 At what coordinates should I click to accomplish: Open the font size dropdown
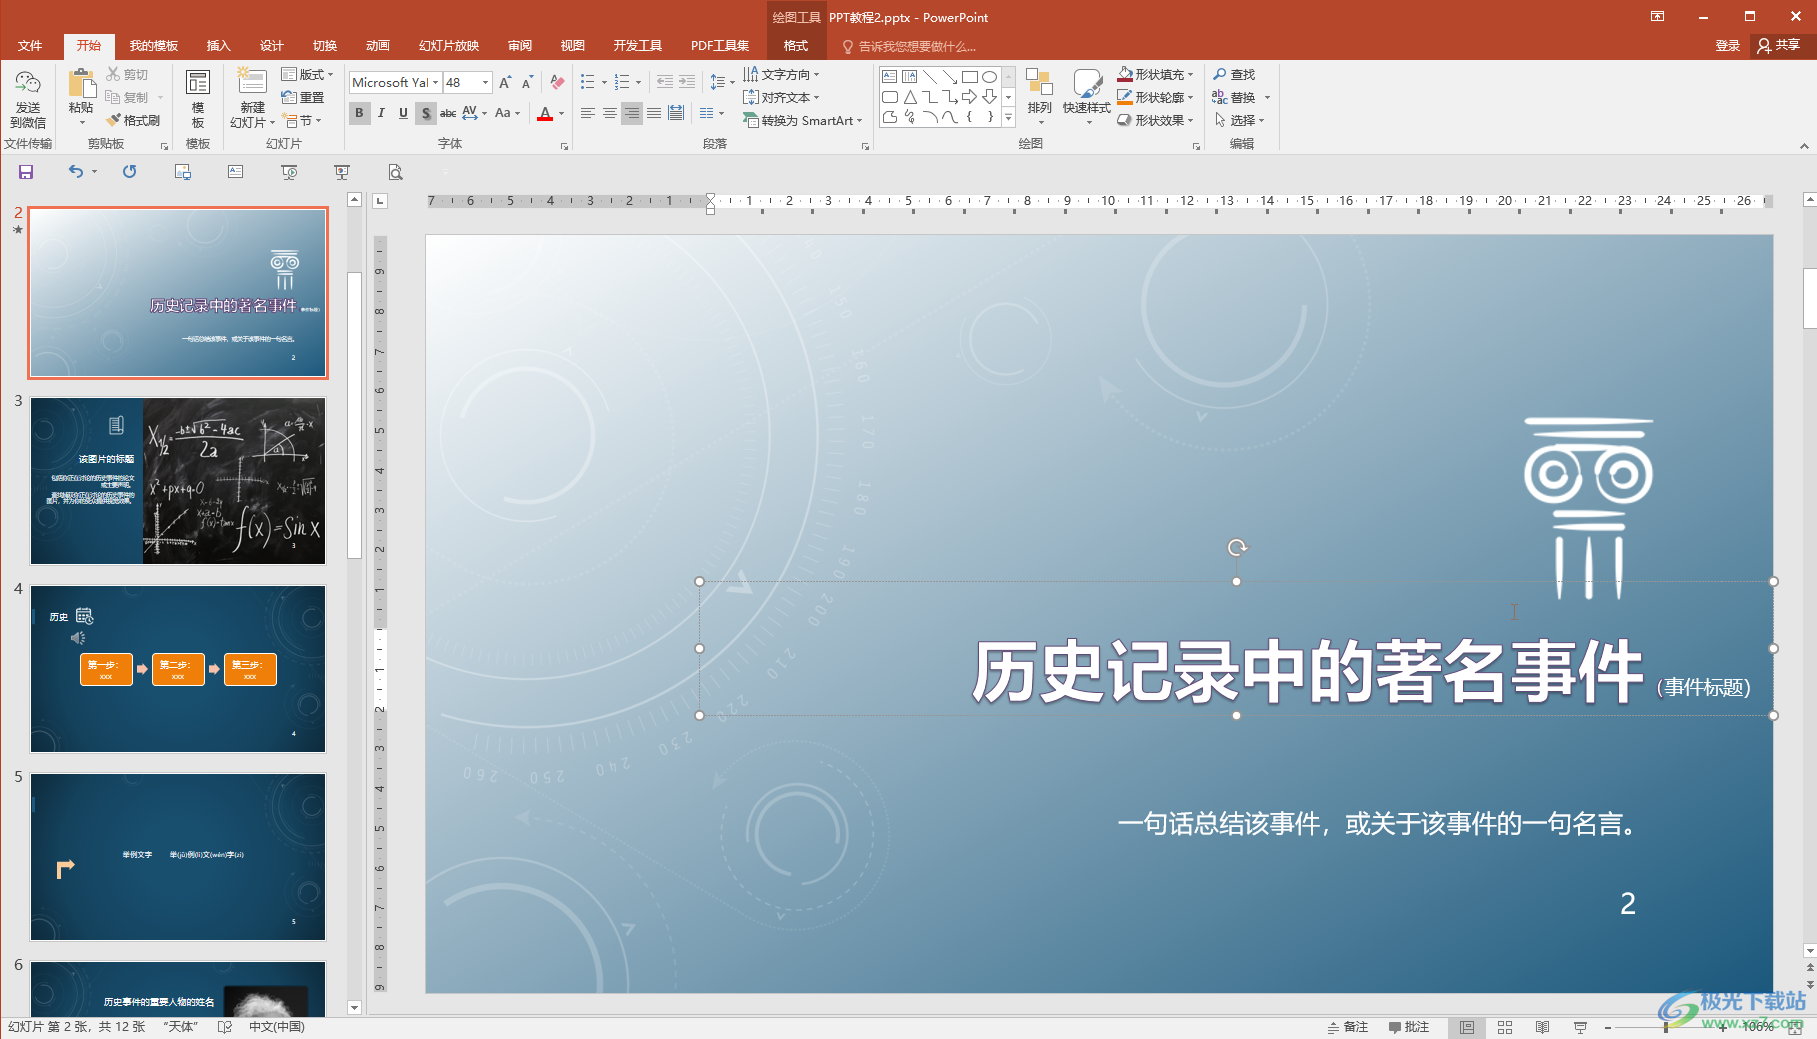486,82
